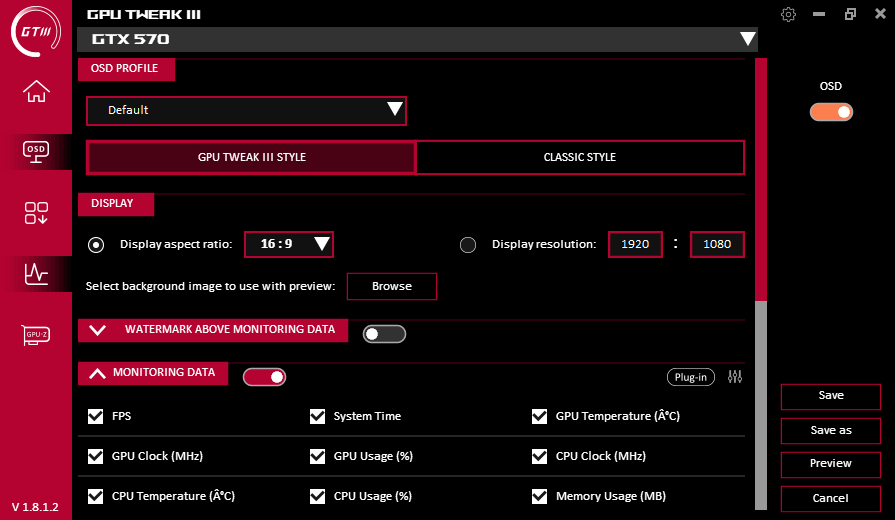Switch to GPU Tweak III Style tab
The height and width of the screenshot is (520, 895).
(x=251, y=157)
